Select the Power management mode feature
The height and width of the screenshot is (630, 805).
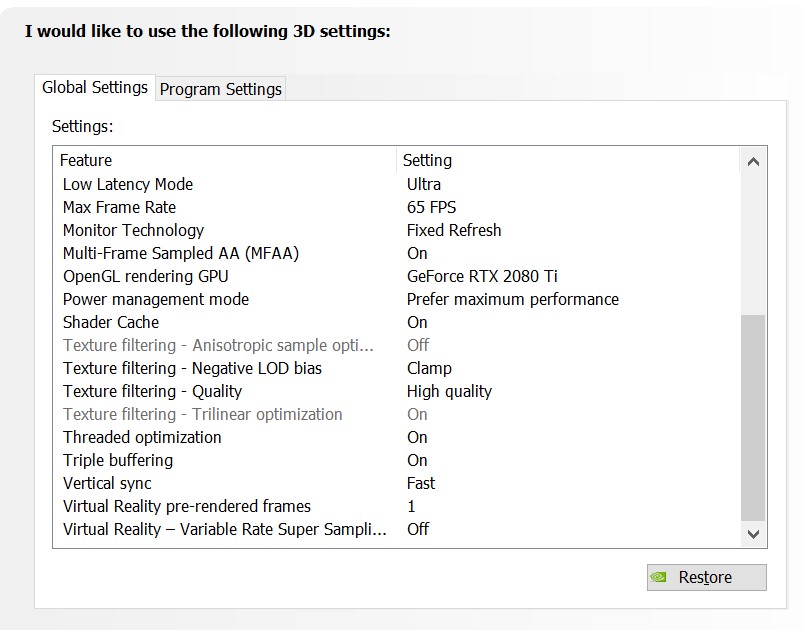(x=156, y=299)
